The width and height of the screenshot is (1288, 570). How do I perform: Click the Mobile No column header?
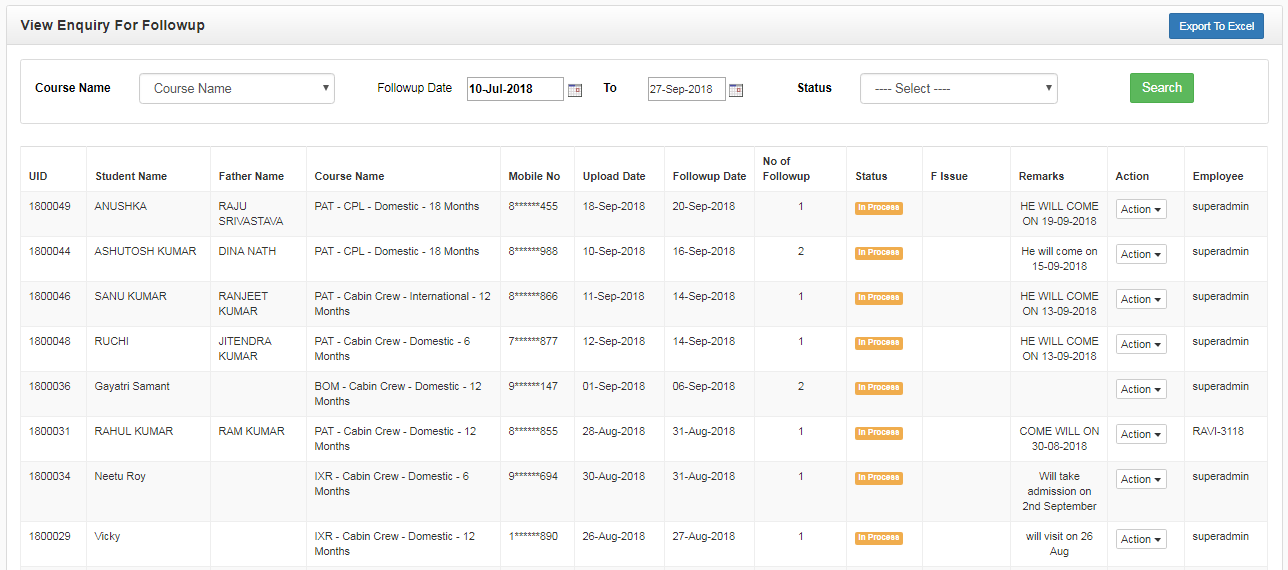click(x=534, y=176)
